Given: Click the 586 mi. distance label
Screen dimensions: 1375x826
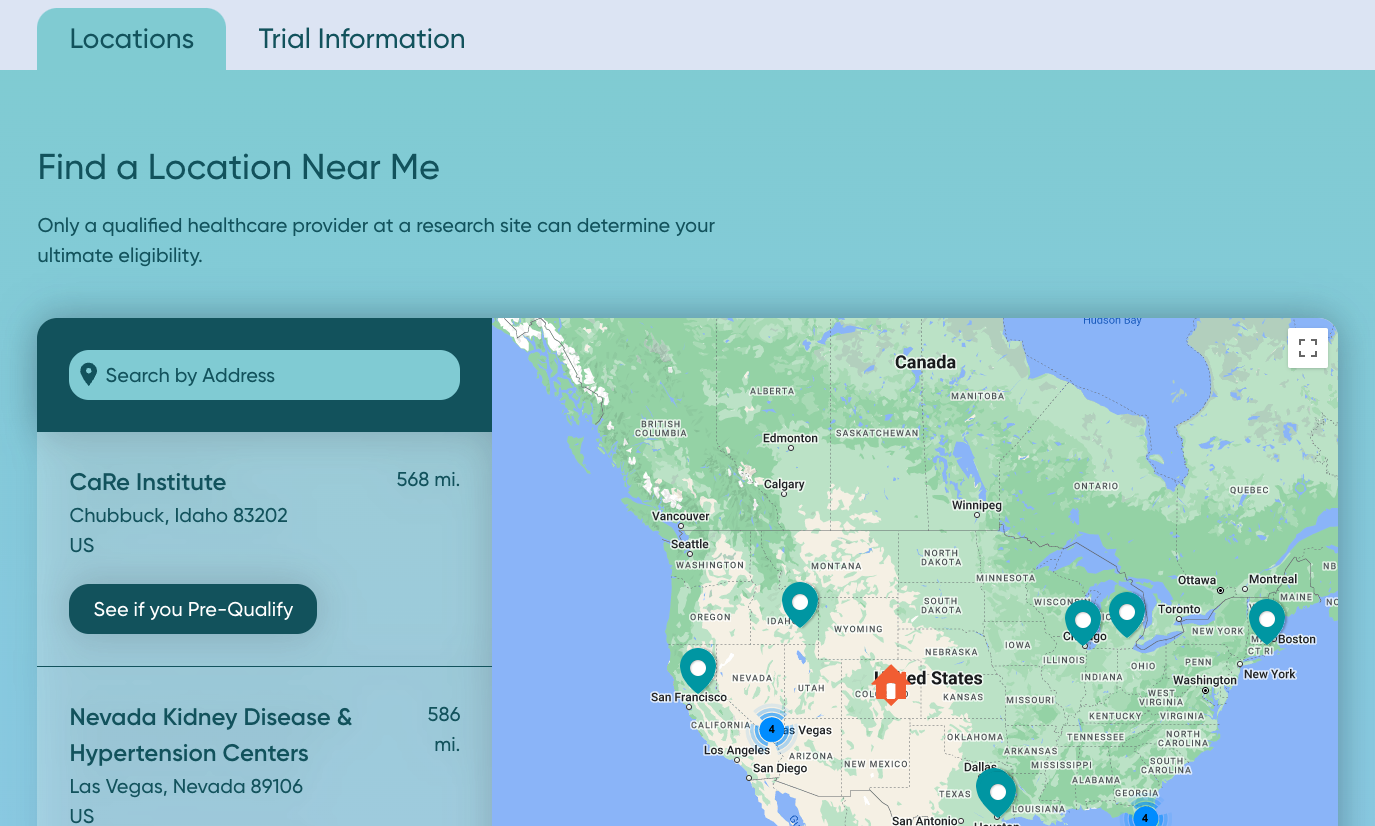Looking at the screenshot, I should click(x=443, y=730).
